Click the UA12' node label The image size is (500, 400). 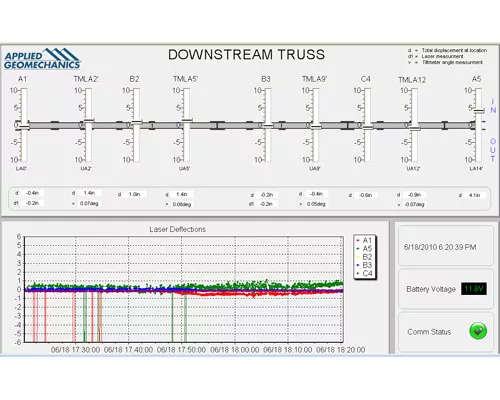click(413, 169)
